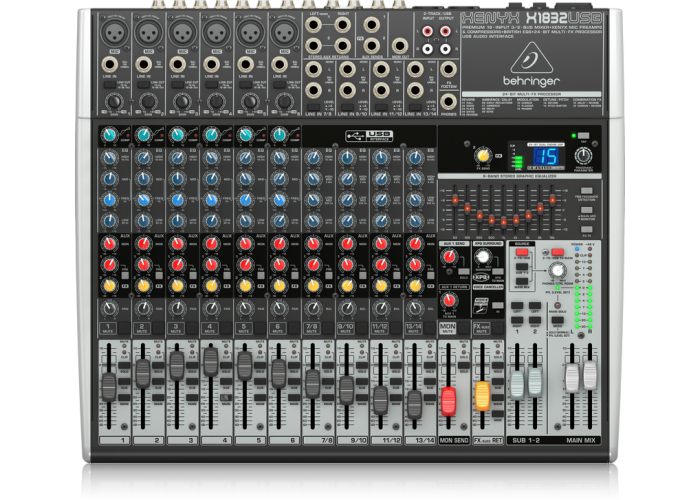Viewport: 700px width, 500px height.
Task: Toggle channel 5 LOW CUT button
Action: pyautogui.click(x=245, y=84)
